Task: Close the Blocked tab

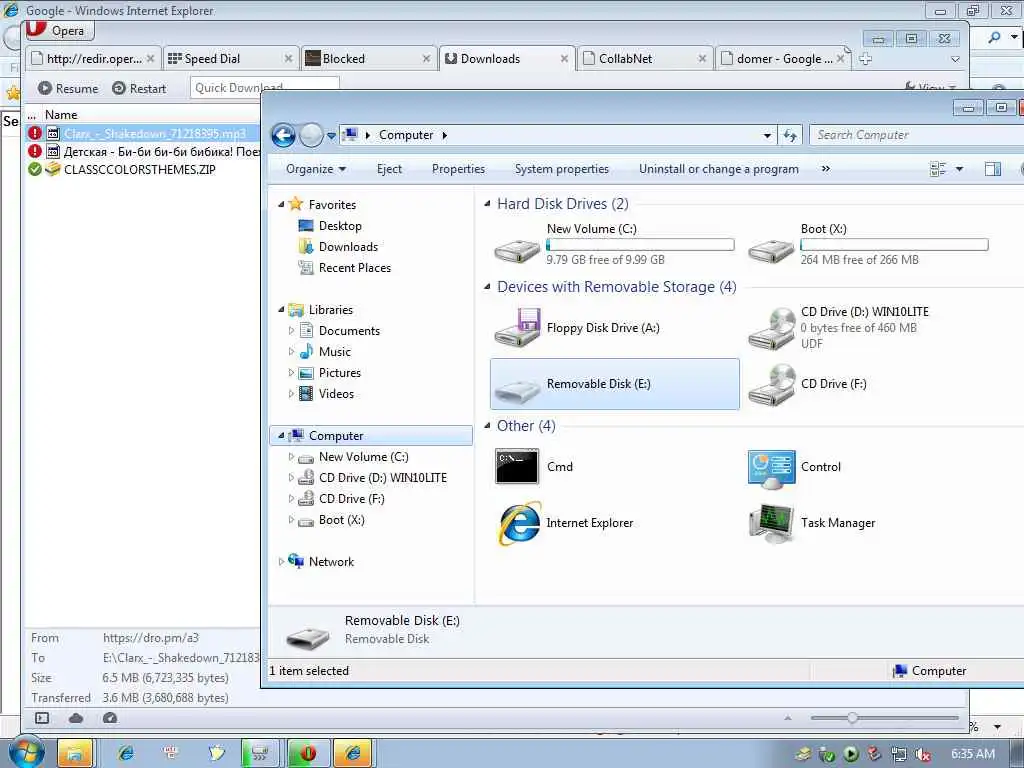Action: point(426,59)
